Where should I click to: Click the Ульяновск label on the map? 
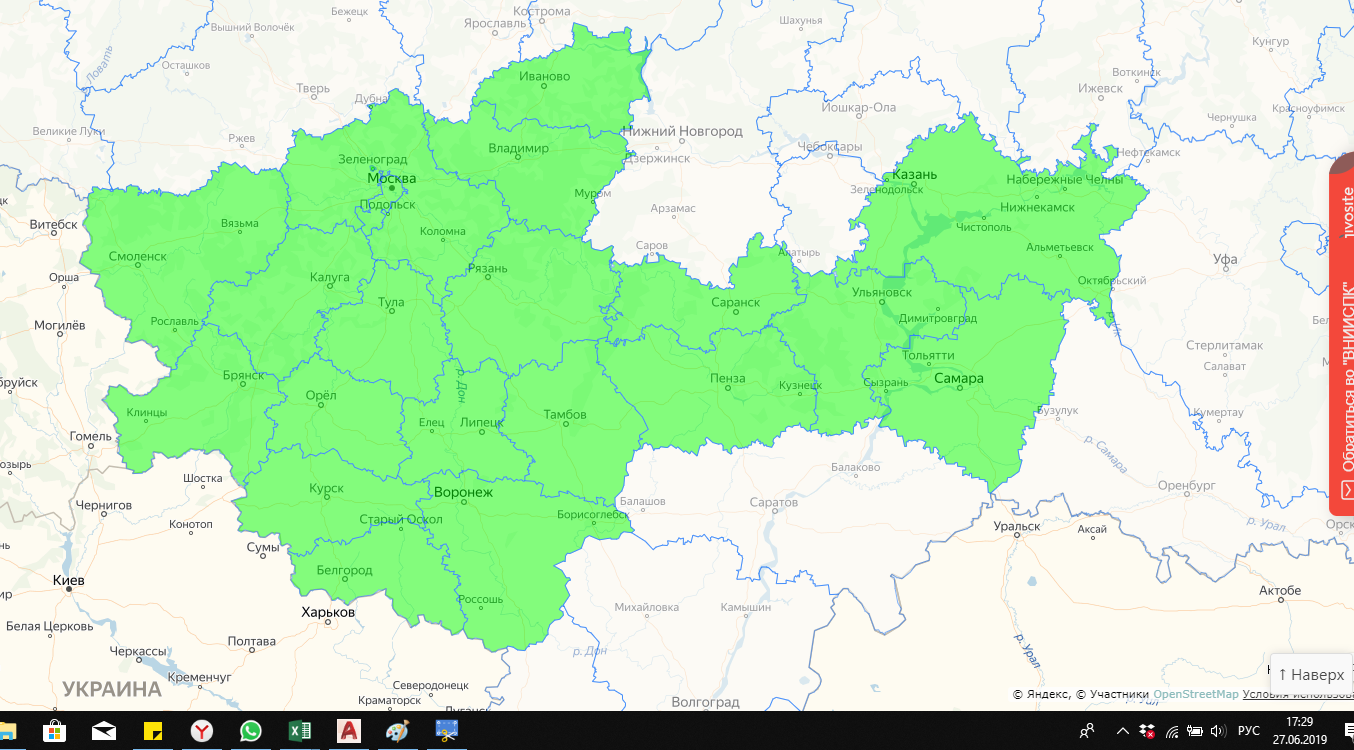pyautogui.click(x=881, y=293)
